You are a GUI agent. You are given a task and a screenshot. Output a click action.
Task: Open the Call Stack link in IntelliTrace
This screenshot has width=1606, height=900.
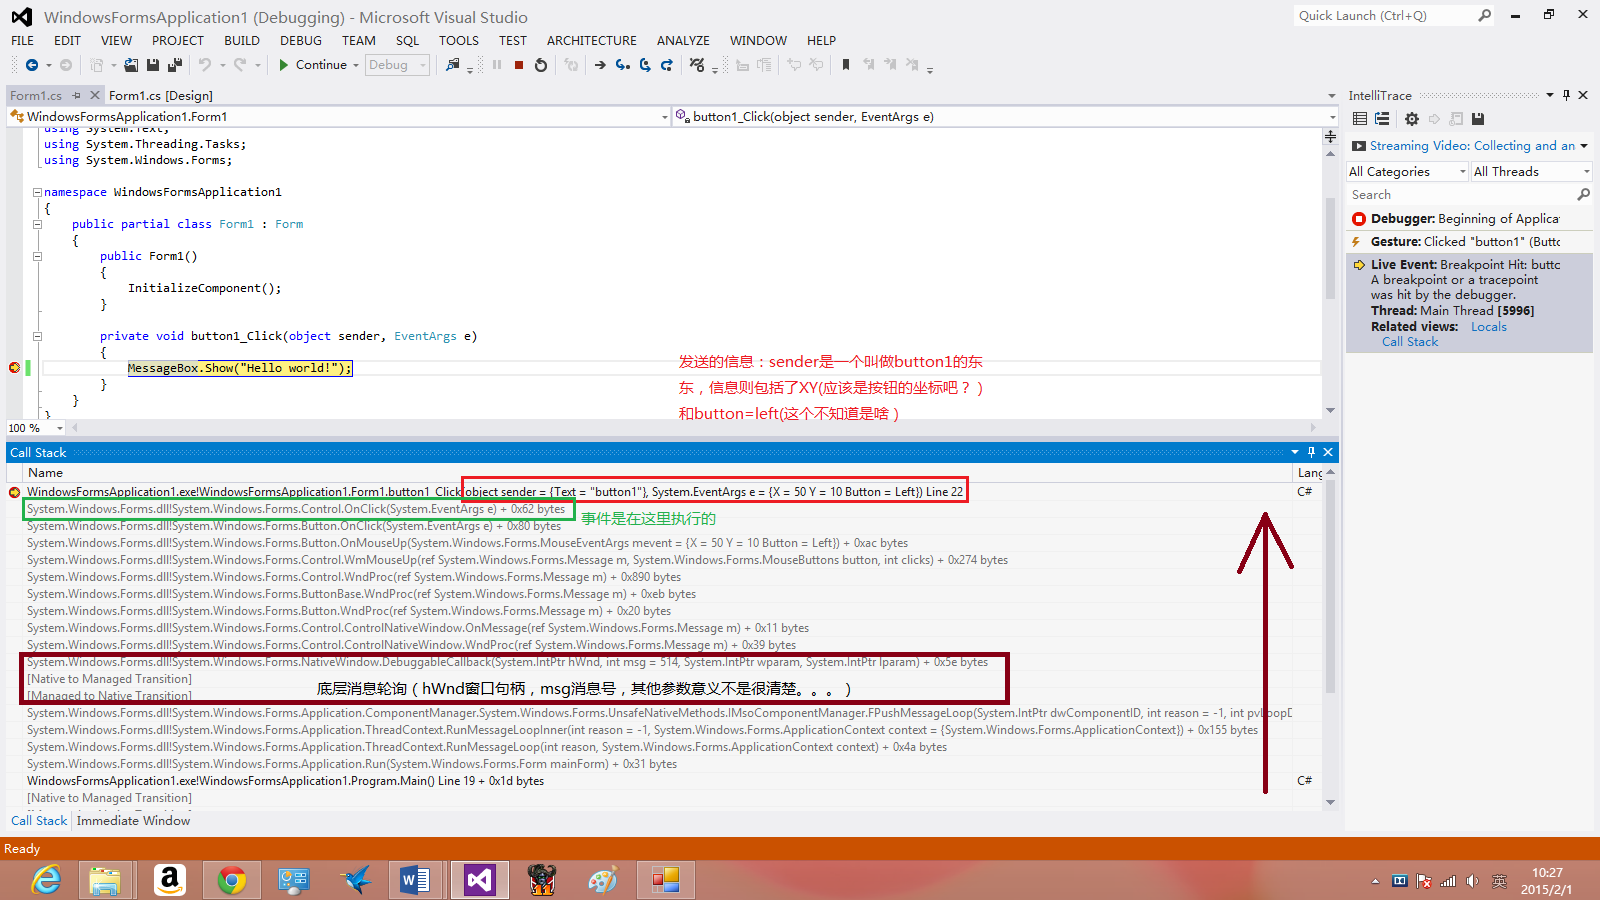(1410, 342)
